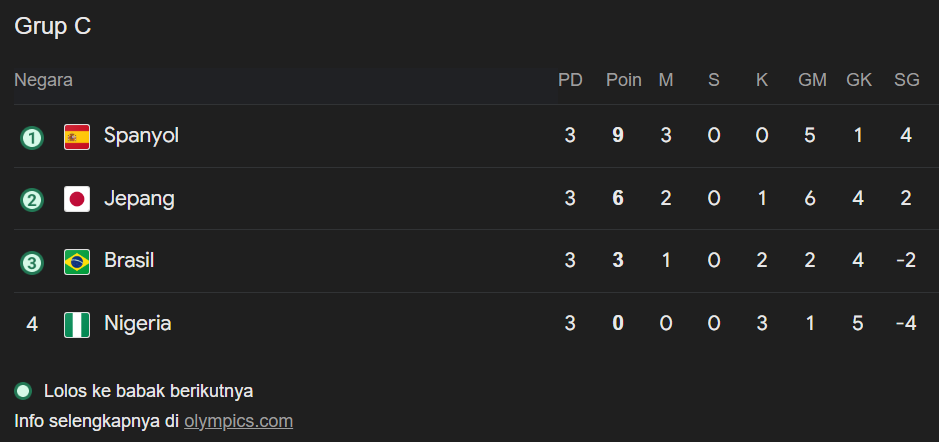Click the SG column header

906,80
